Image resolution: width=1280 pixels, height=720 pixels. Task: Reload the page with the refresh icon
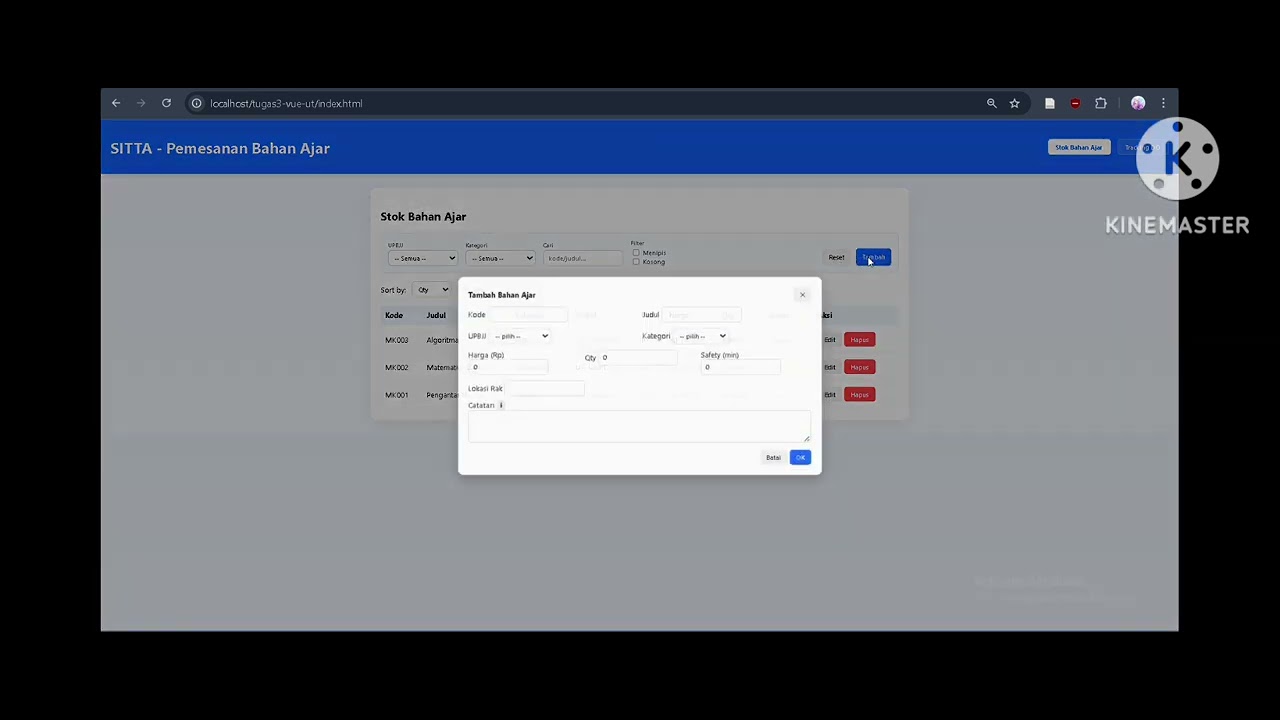(166, 103)
